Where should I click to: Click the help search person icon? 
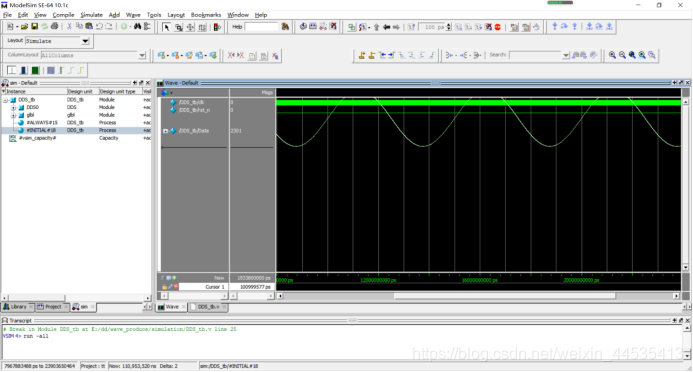point(285,27)
